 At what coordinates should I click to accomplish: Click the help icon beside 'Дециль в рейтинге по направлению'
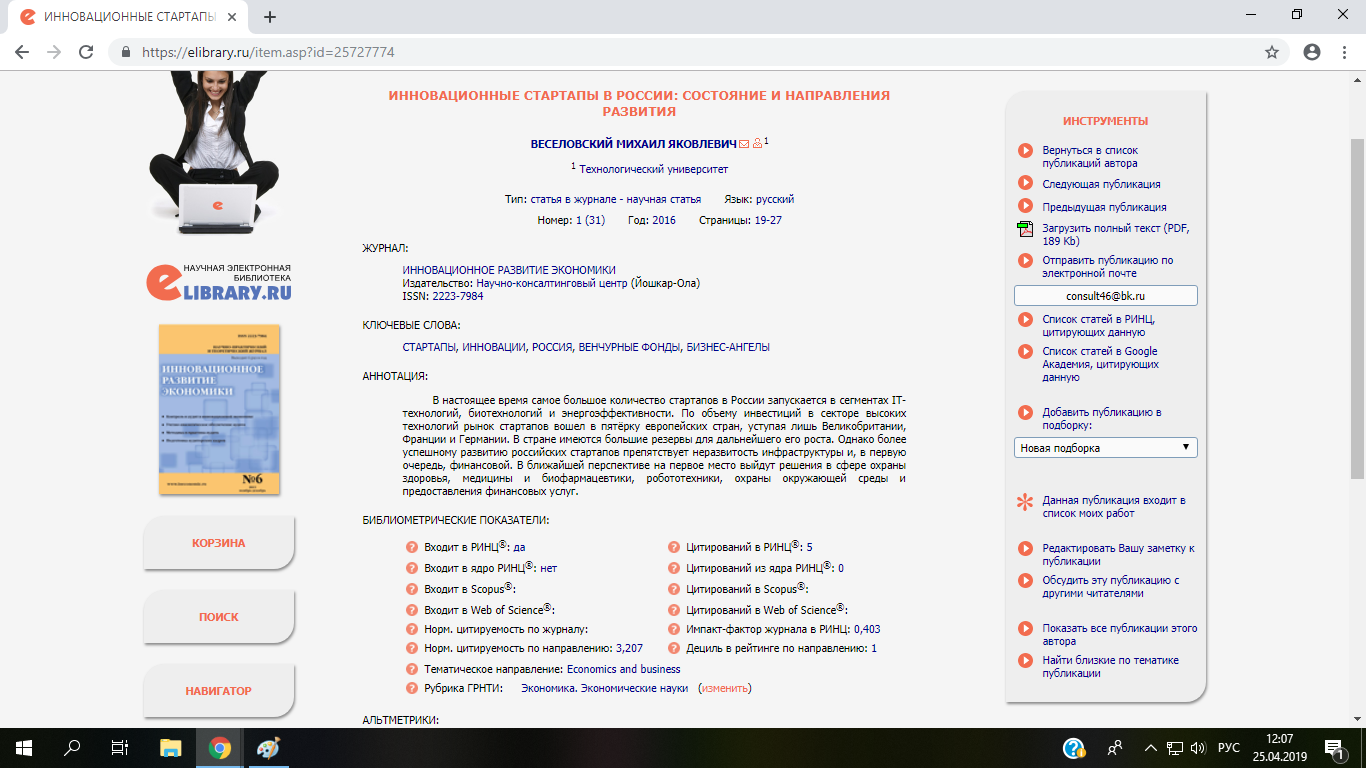click(x=674, y=648)
